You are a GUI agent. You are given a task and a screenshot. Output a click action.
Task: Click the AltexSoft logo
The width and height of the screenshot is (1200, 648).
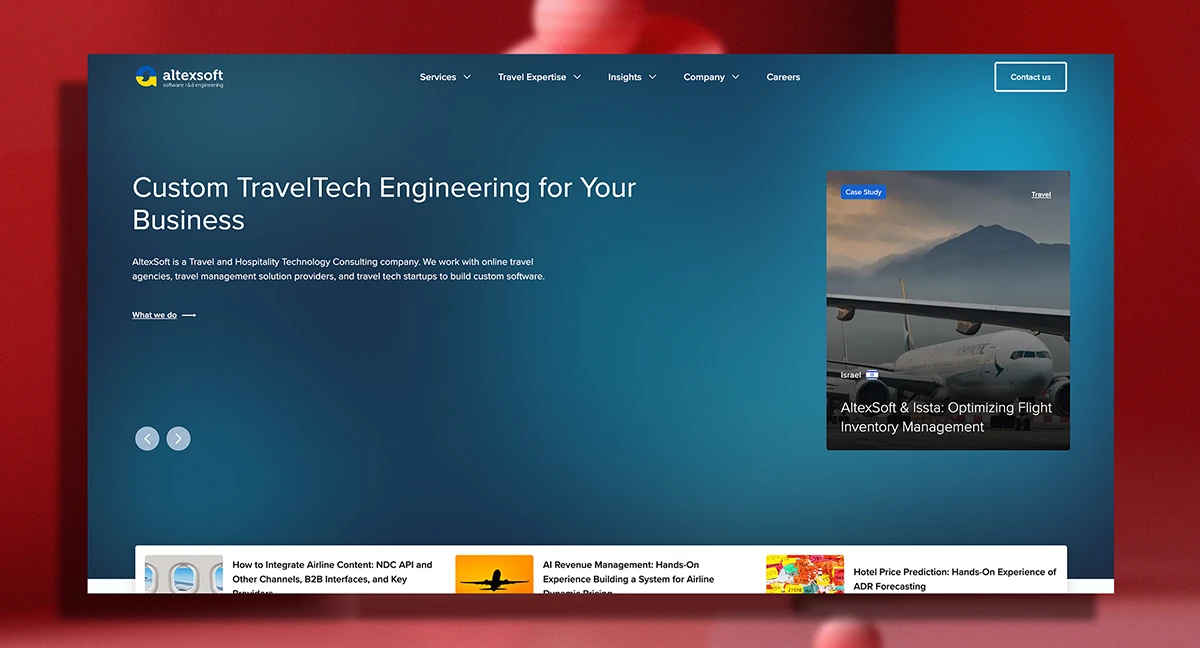click(x=179, y=77)
